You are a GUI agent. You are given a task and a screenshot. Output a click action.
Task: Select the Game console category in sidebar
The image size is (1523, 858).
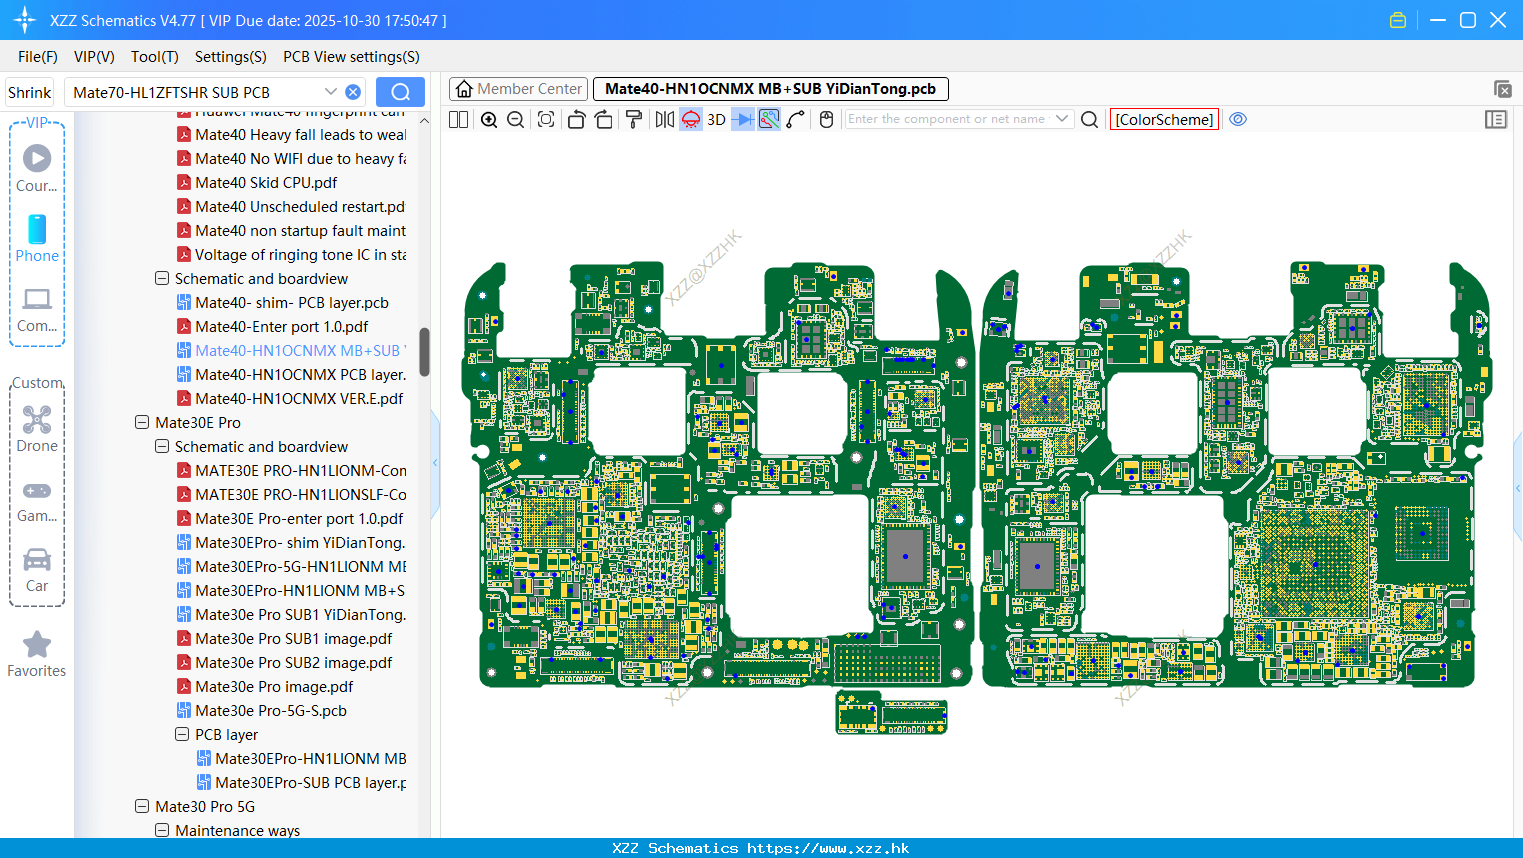tap(37, 500)
